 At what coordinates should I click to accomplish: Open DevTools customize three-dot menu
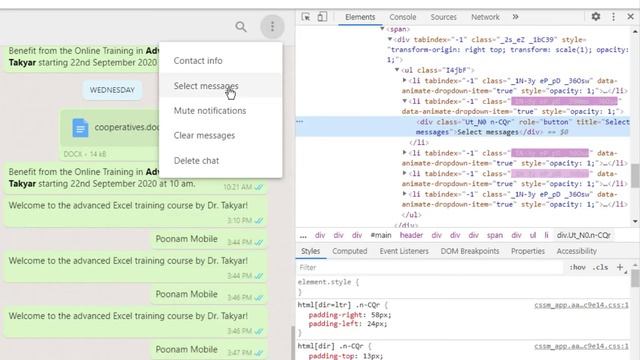click(x=613, y=17)
